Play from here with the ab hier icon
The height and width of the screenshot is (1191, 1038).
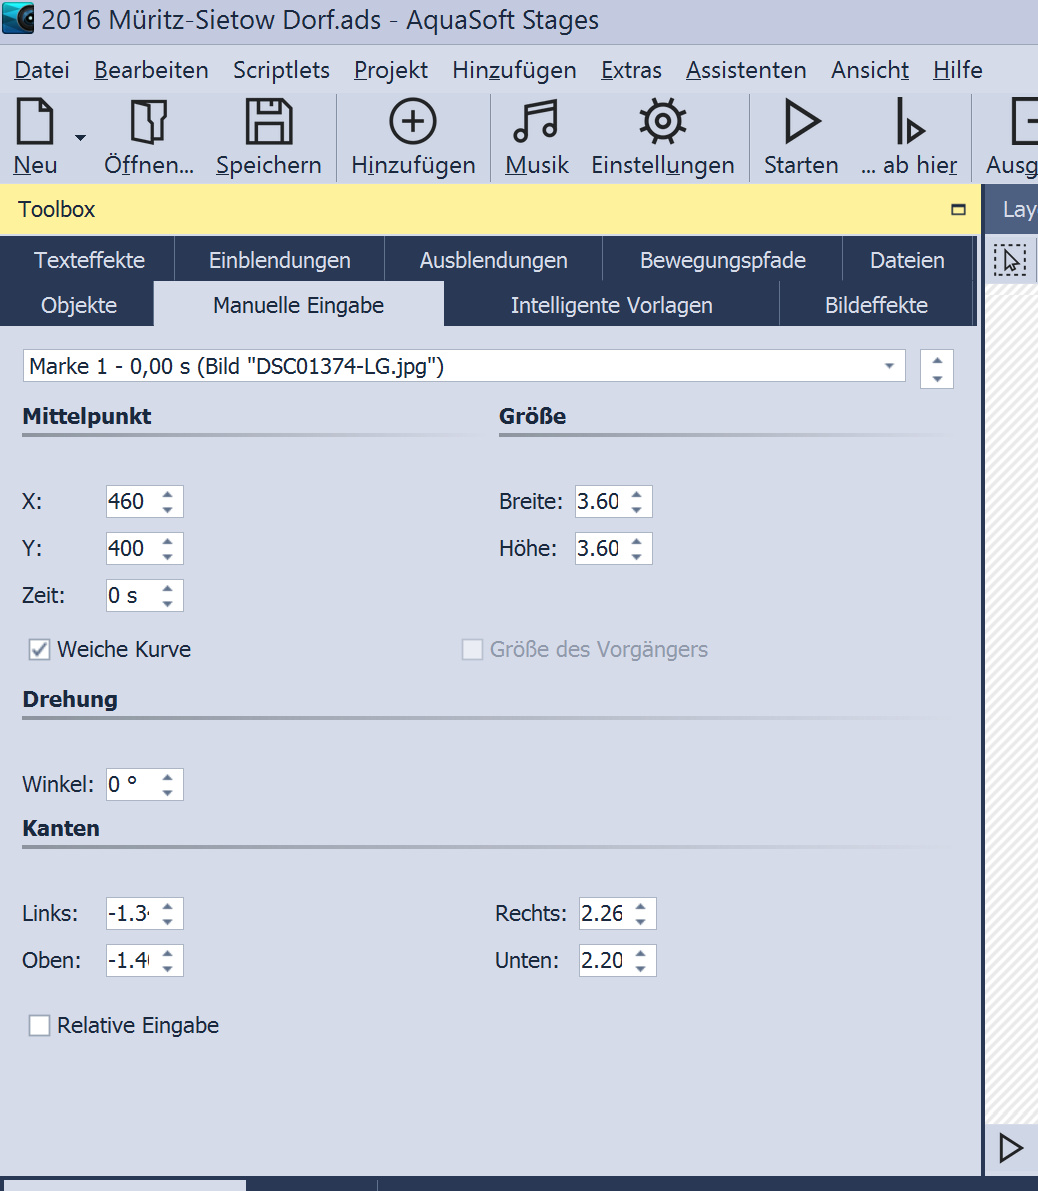(x=909, y=123)
